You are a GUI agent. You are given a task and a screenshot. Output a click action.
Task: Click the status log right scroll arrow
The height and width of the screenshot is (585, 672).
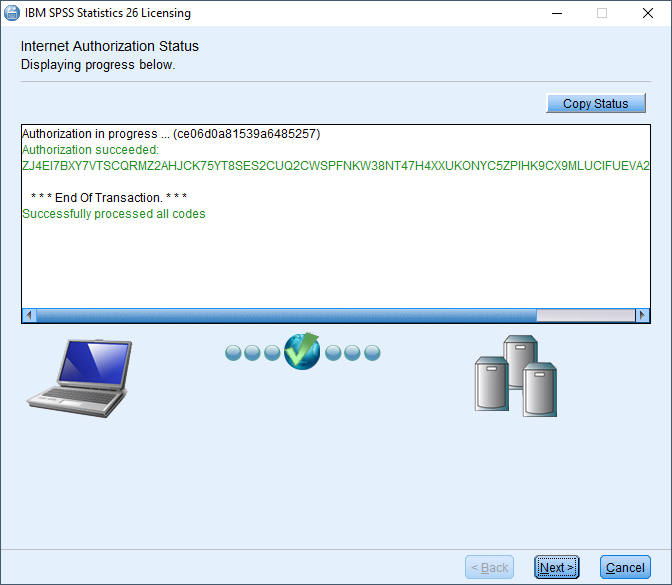(x=642, y=315)
